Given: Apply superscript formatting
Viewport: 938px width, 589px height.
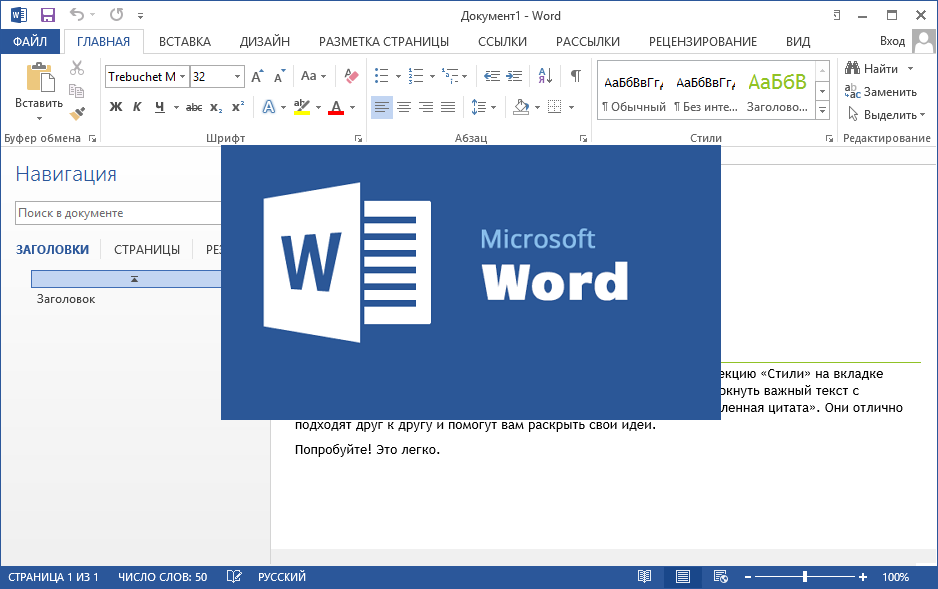Looking at the screenshot, I should tap(238, 106).
